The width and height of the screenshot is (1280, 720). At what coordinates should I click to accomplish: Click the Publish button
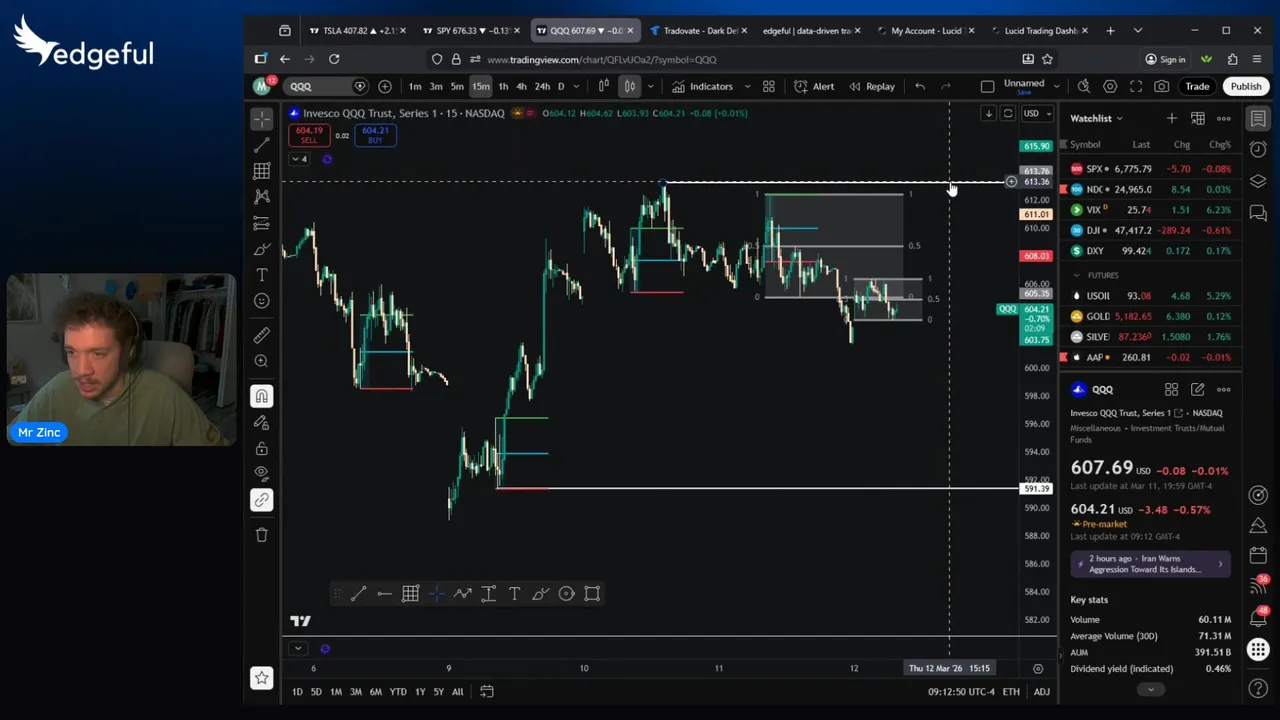[1246, 87]
